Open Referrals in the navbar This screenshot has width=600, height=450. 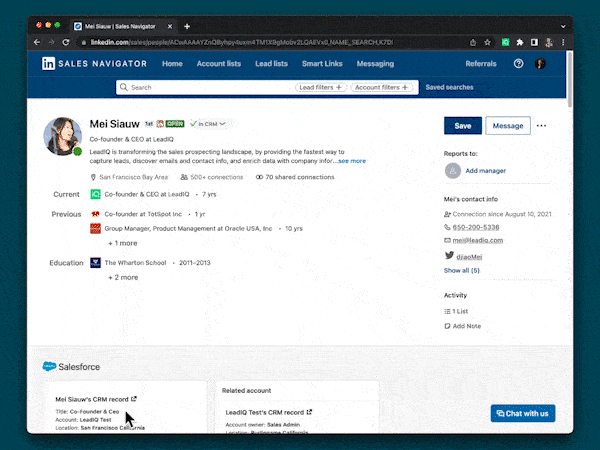(481, 64)
